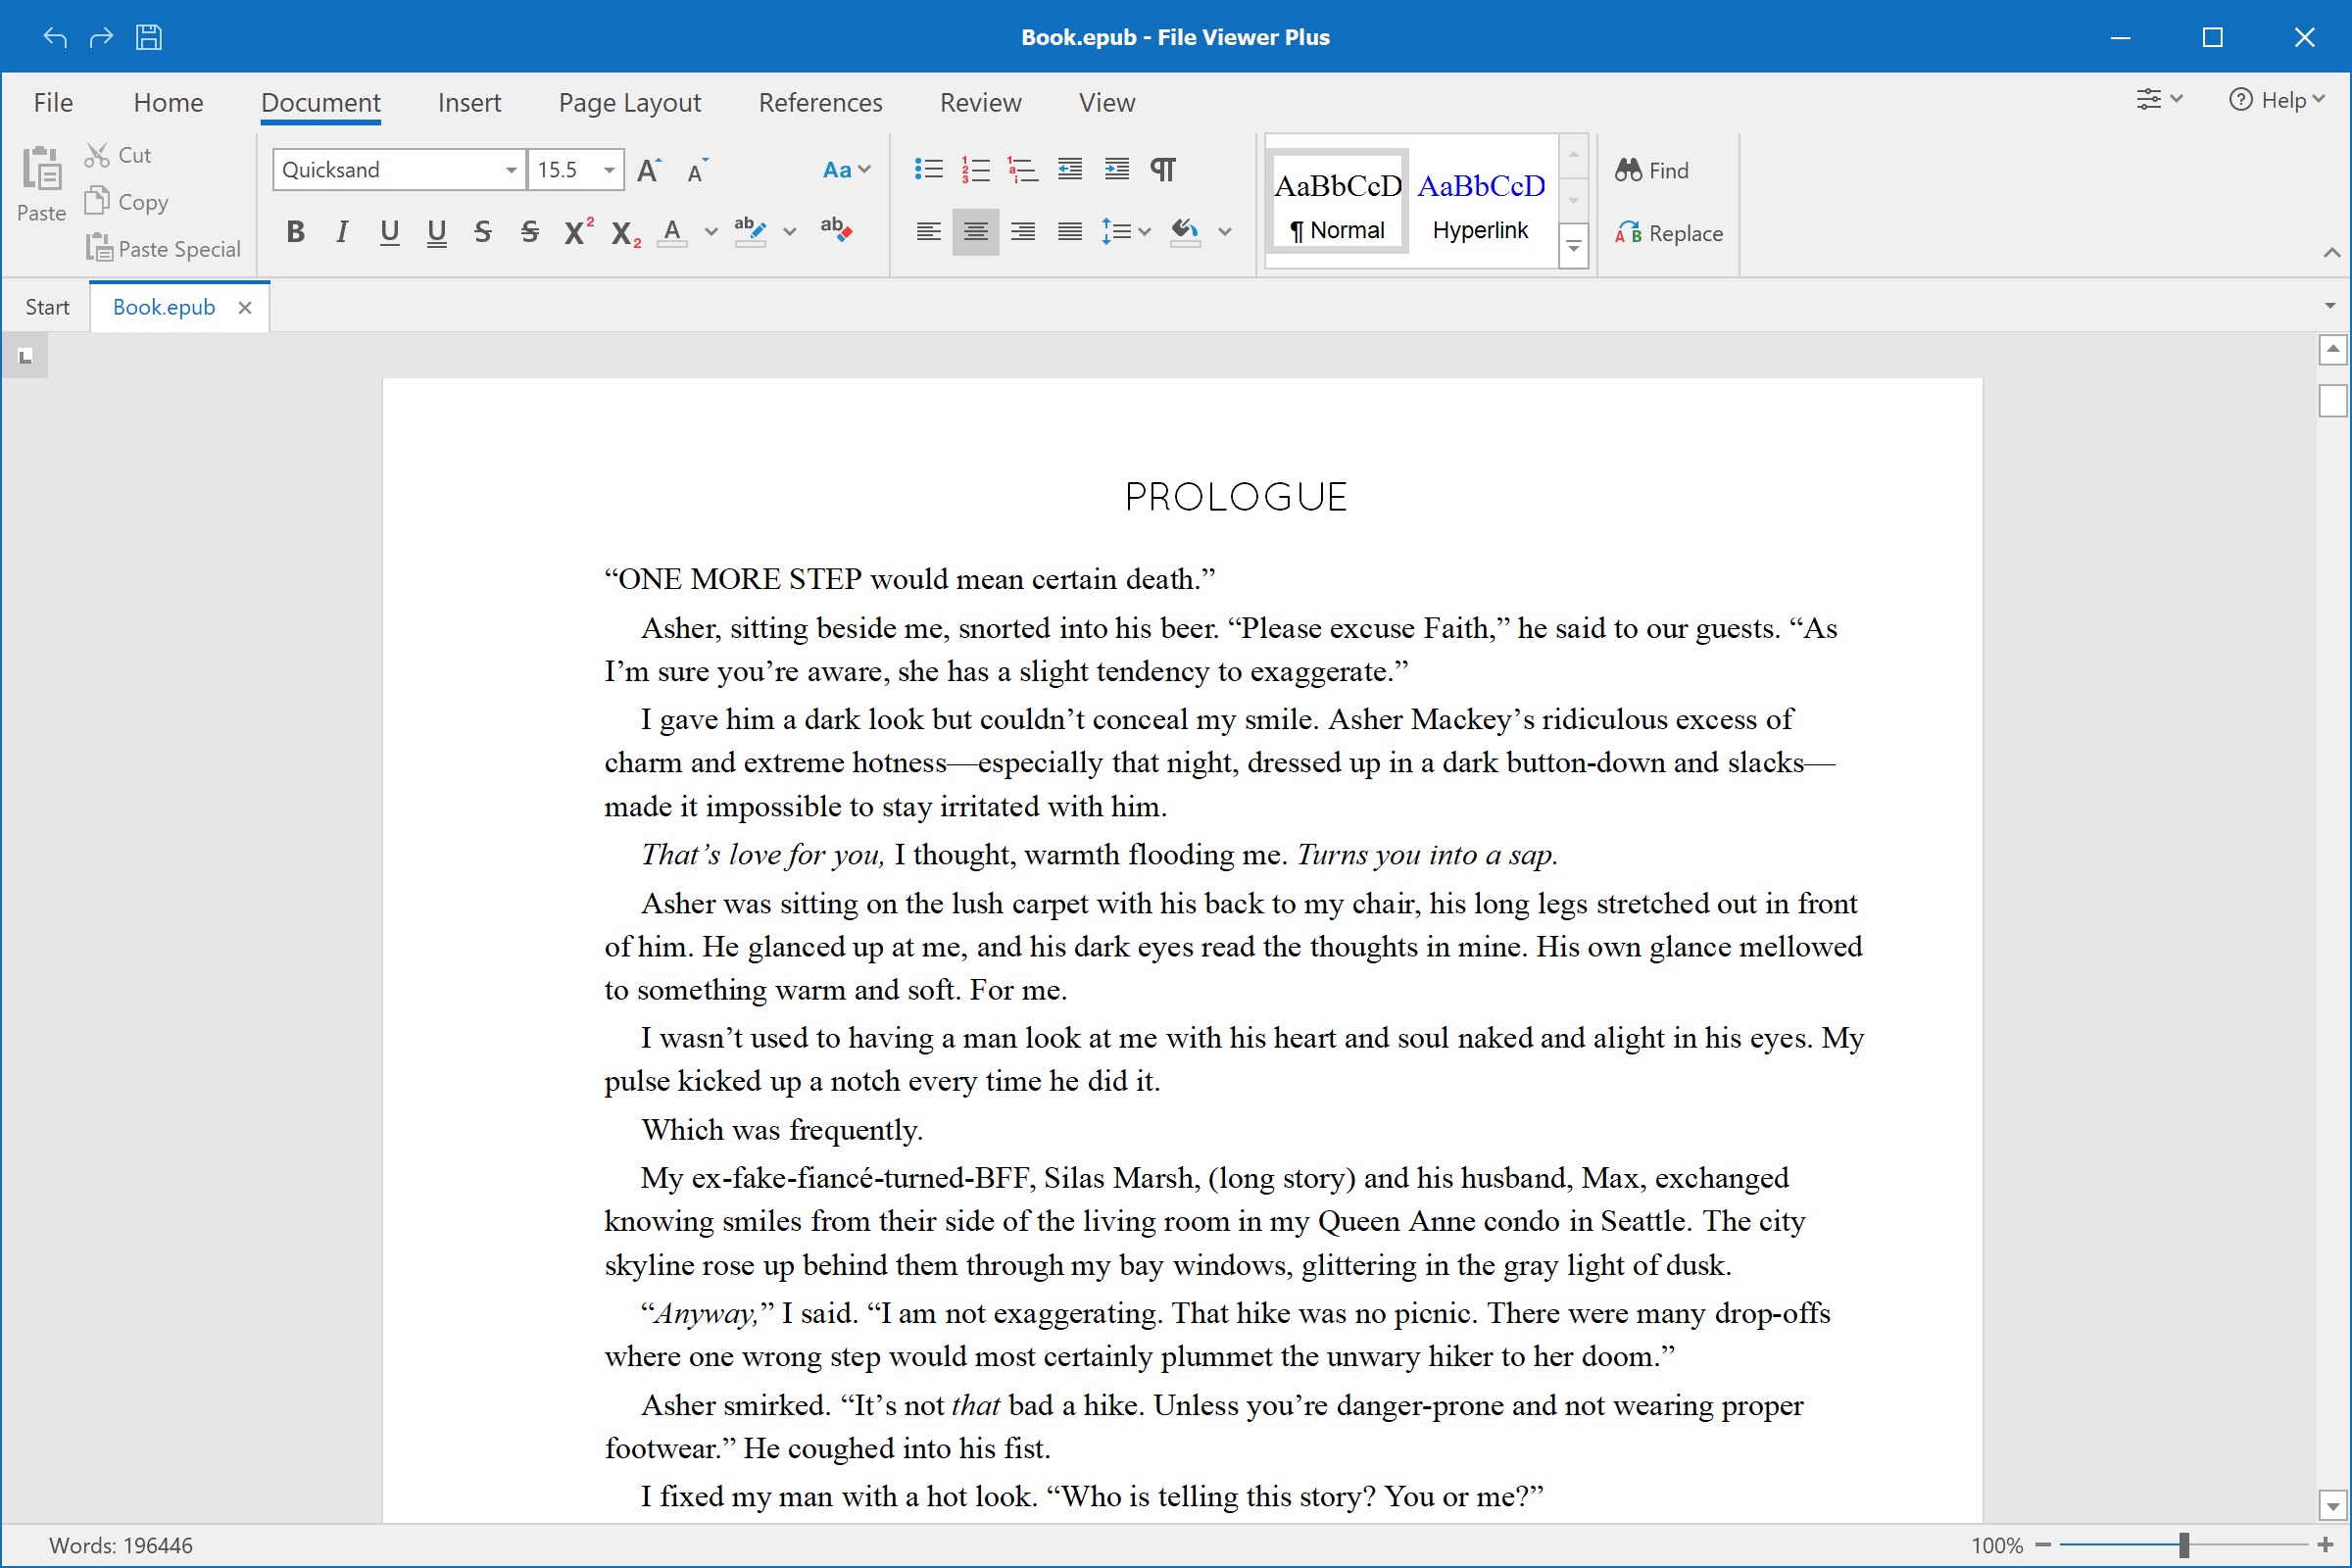Click the Grow Font icon

coord(649,170)
